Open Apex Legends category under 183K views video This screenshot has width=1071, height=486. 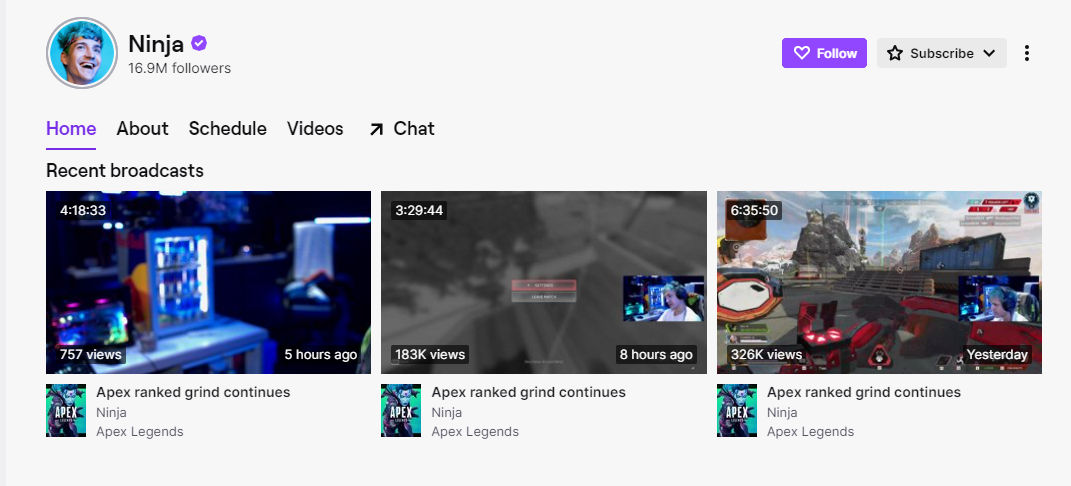point(475,431)
